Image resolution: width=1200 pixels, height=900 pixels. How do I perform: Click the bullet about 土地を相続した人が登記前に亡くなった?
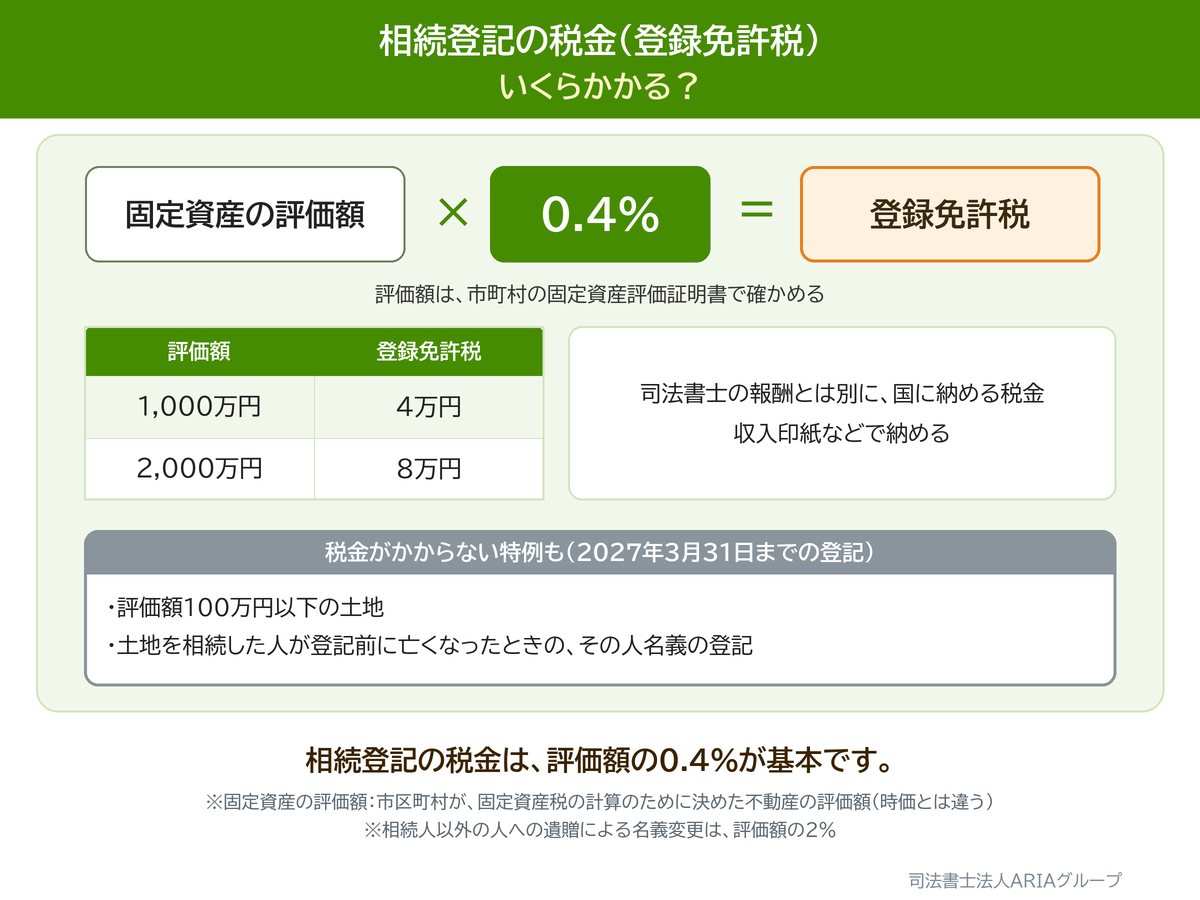point(428,646)
